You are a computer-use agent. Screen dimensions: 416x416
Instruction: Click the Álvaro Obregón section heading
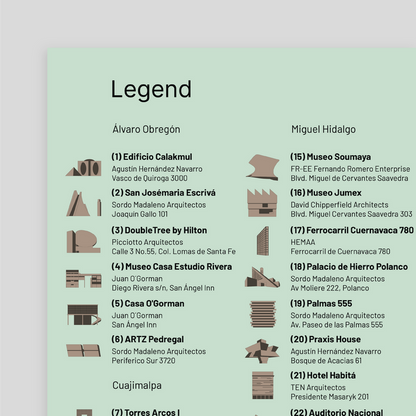coord(146,129)
